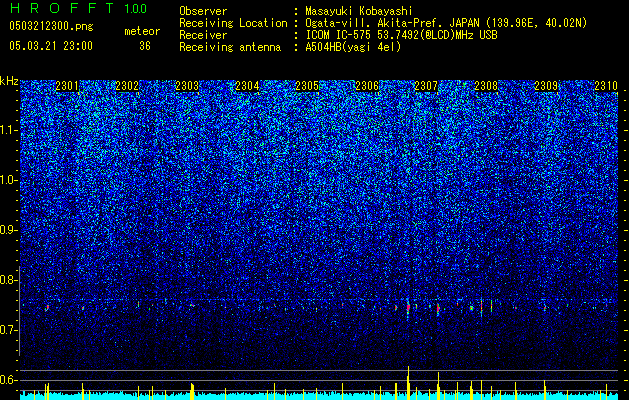This screenshot has width=629, height=400.
Task: Click the tallest yellow intensity spike near 2307
Action: (x=408, y=383)
